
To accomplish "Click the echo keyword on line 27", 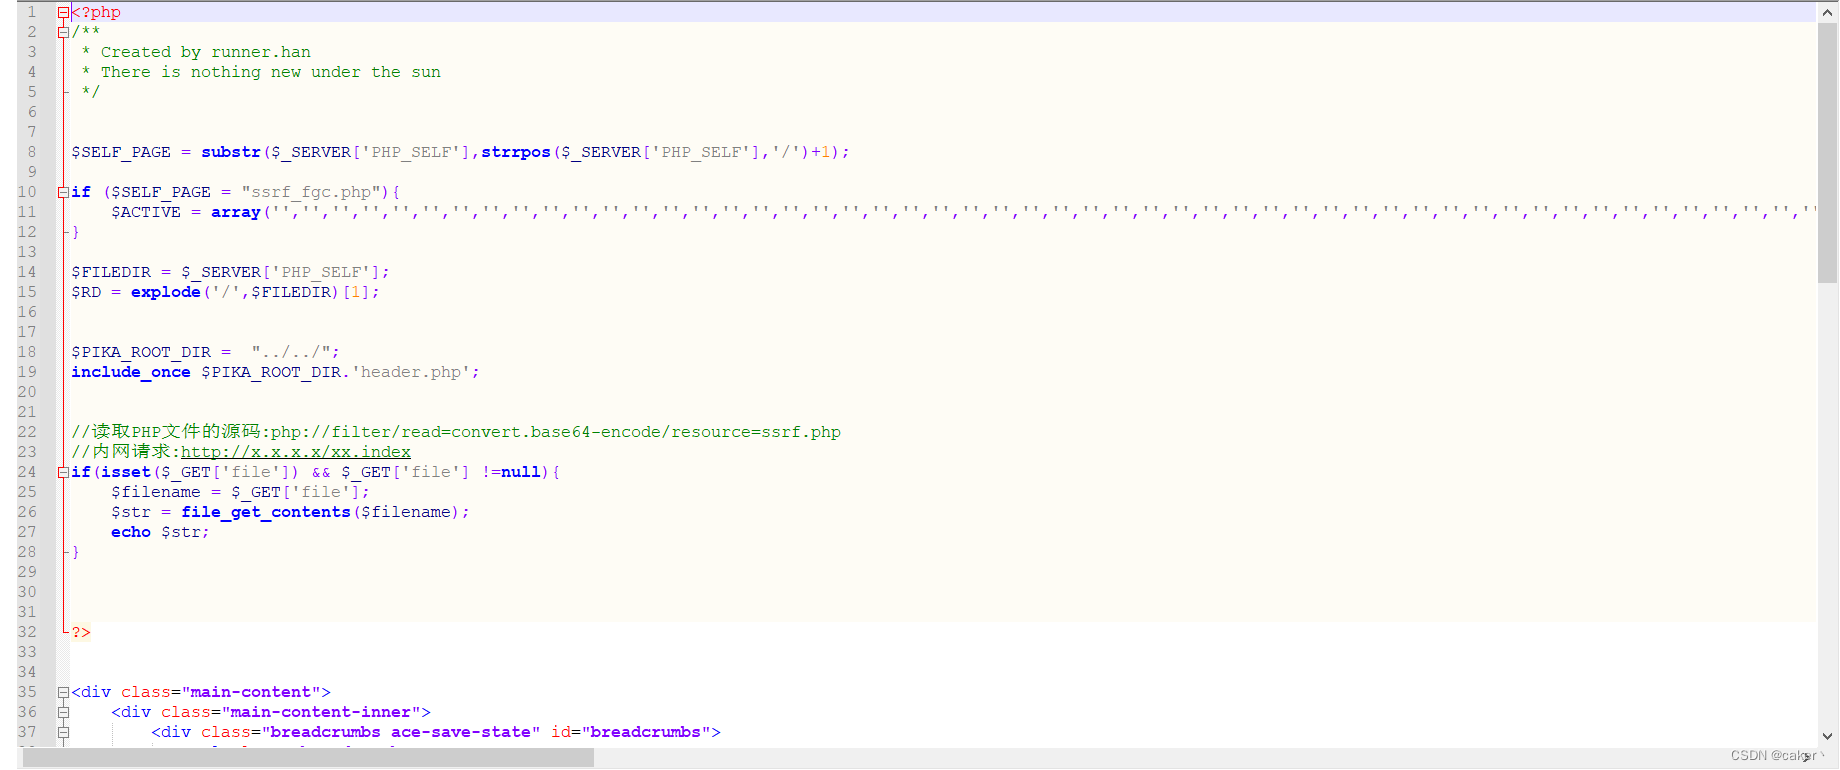I will tap(131, 532).
